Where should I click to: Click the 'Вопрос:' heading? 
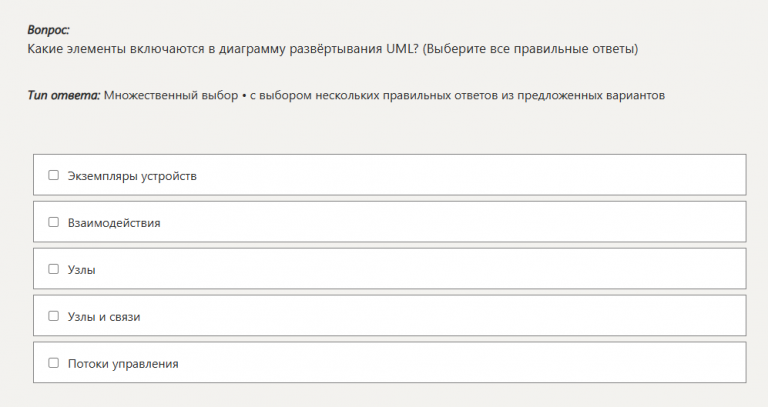click(49, 31)
